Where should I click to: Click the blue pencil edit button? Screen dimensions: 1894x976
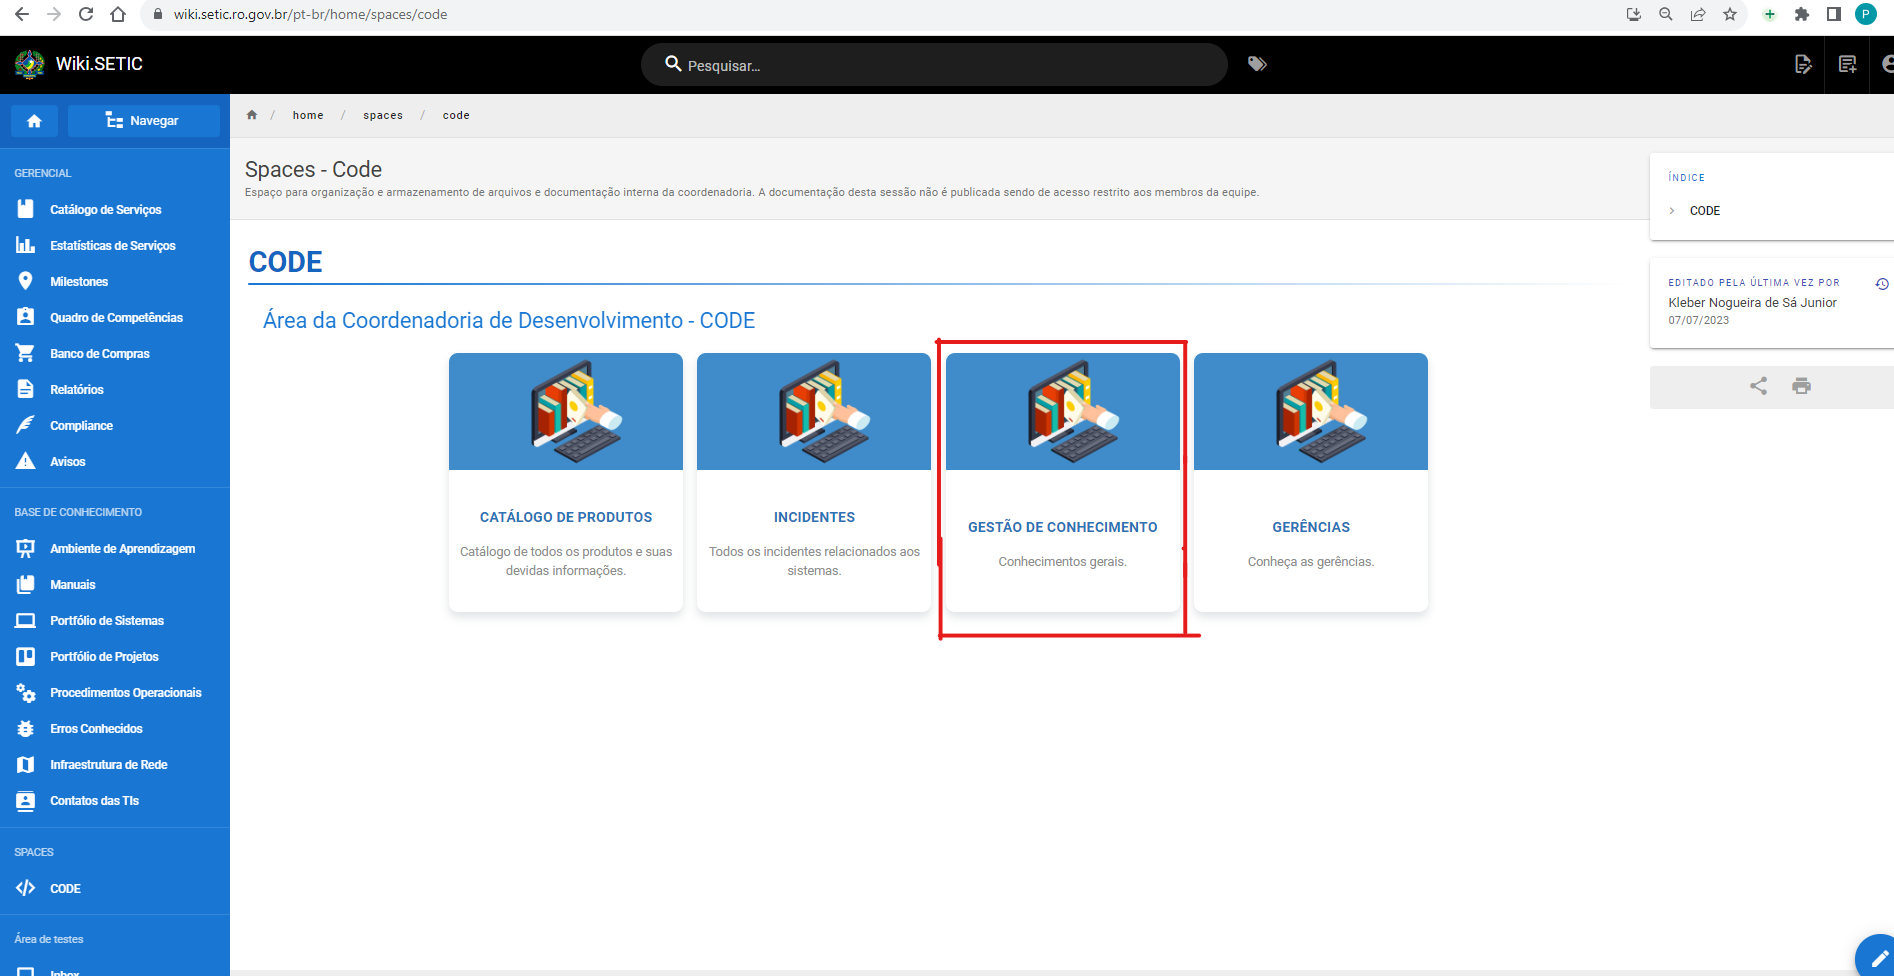(1876, 956)
